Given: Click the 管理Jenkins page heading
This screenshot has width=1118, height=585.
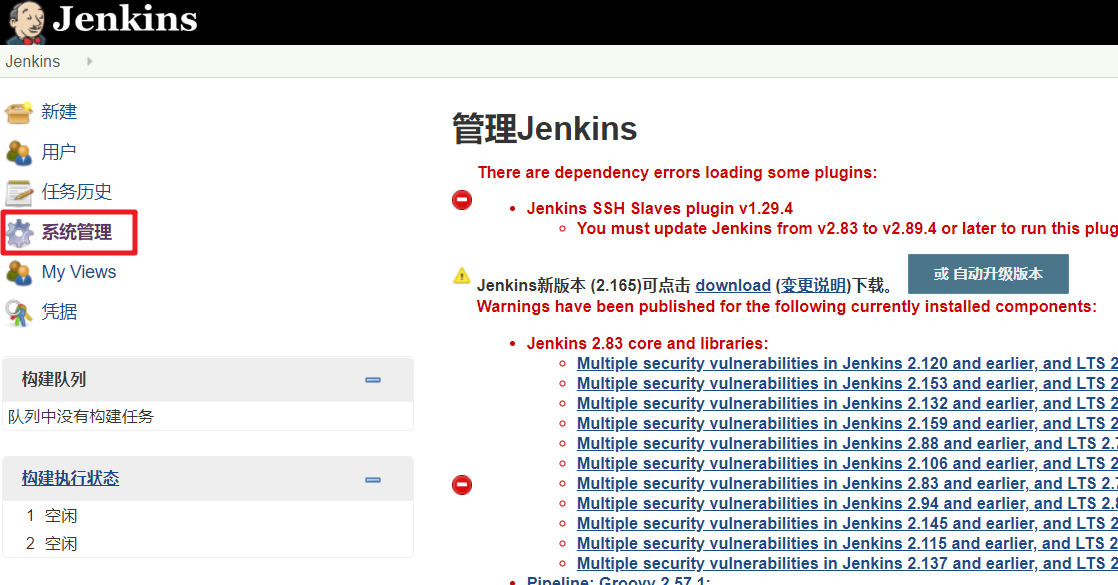Looking at the screenshot, I should pyautogui.click(x=545, y=129).
